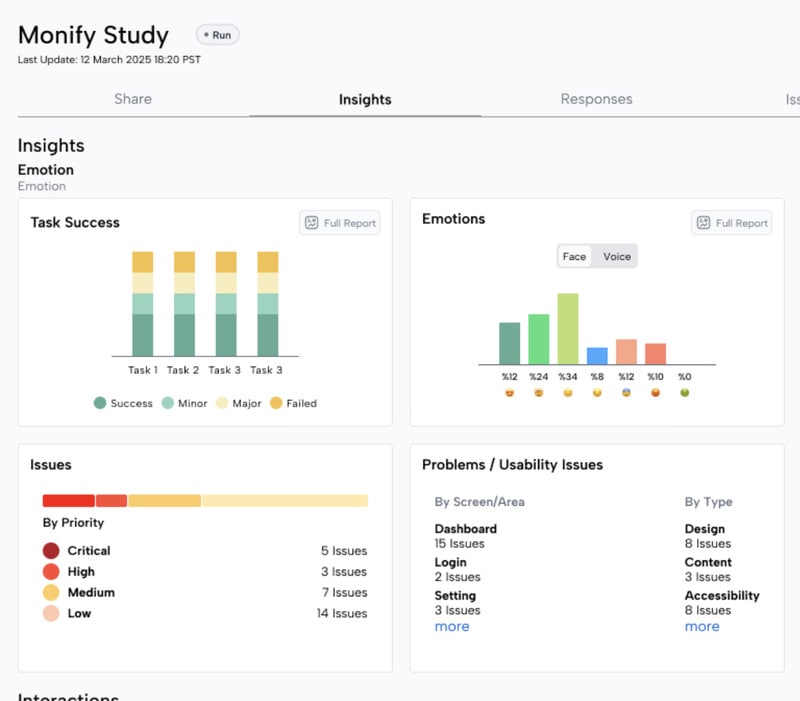
Task: Select the Insights tab
Action: click(365, 100)
